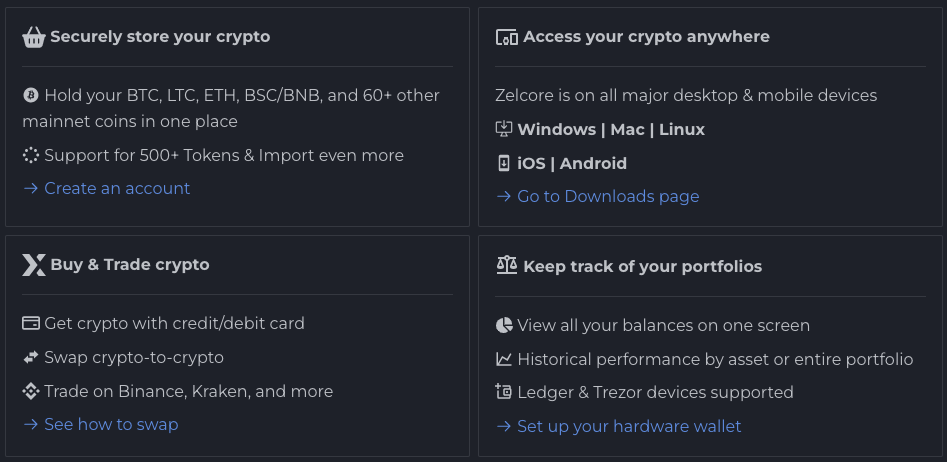Open Set up your hardware wallet link
The width and height of the screenshot is (947, 462).
tap(618, 426)
